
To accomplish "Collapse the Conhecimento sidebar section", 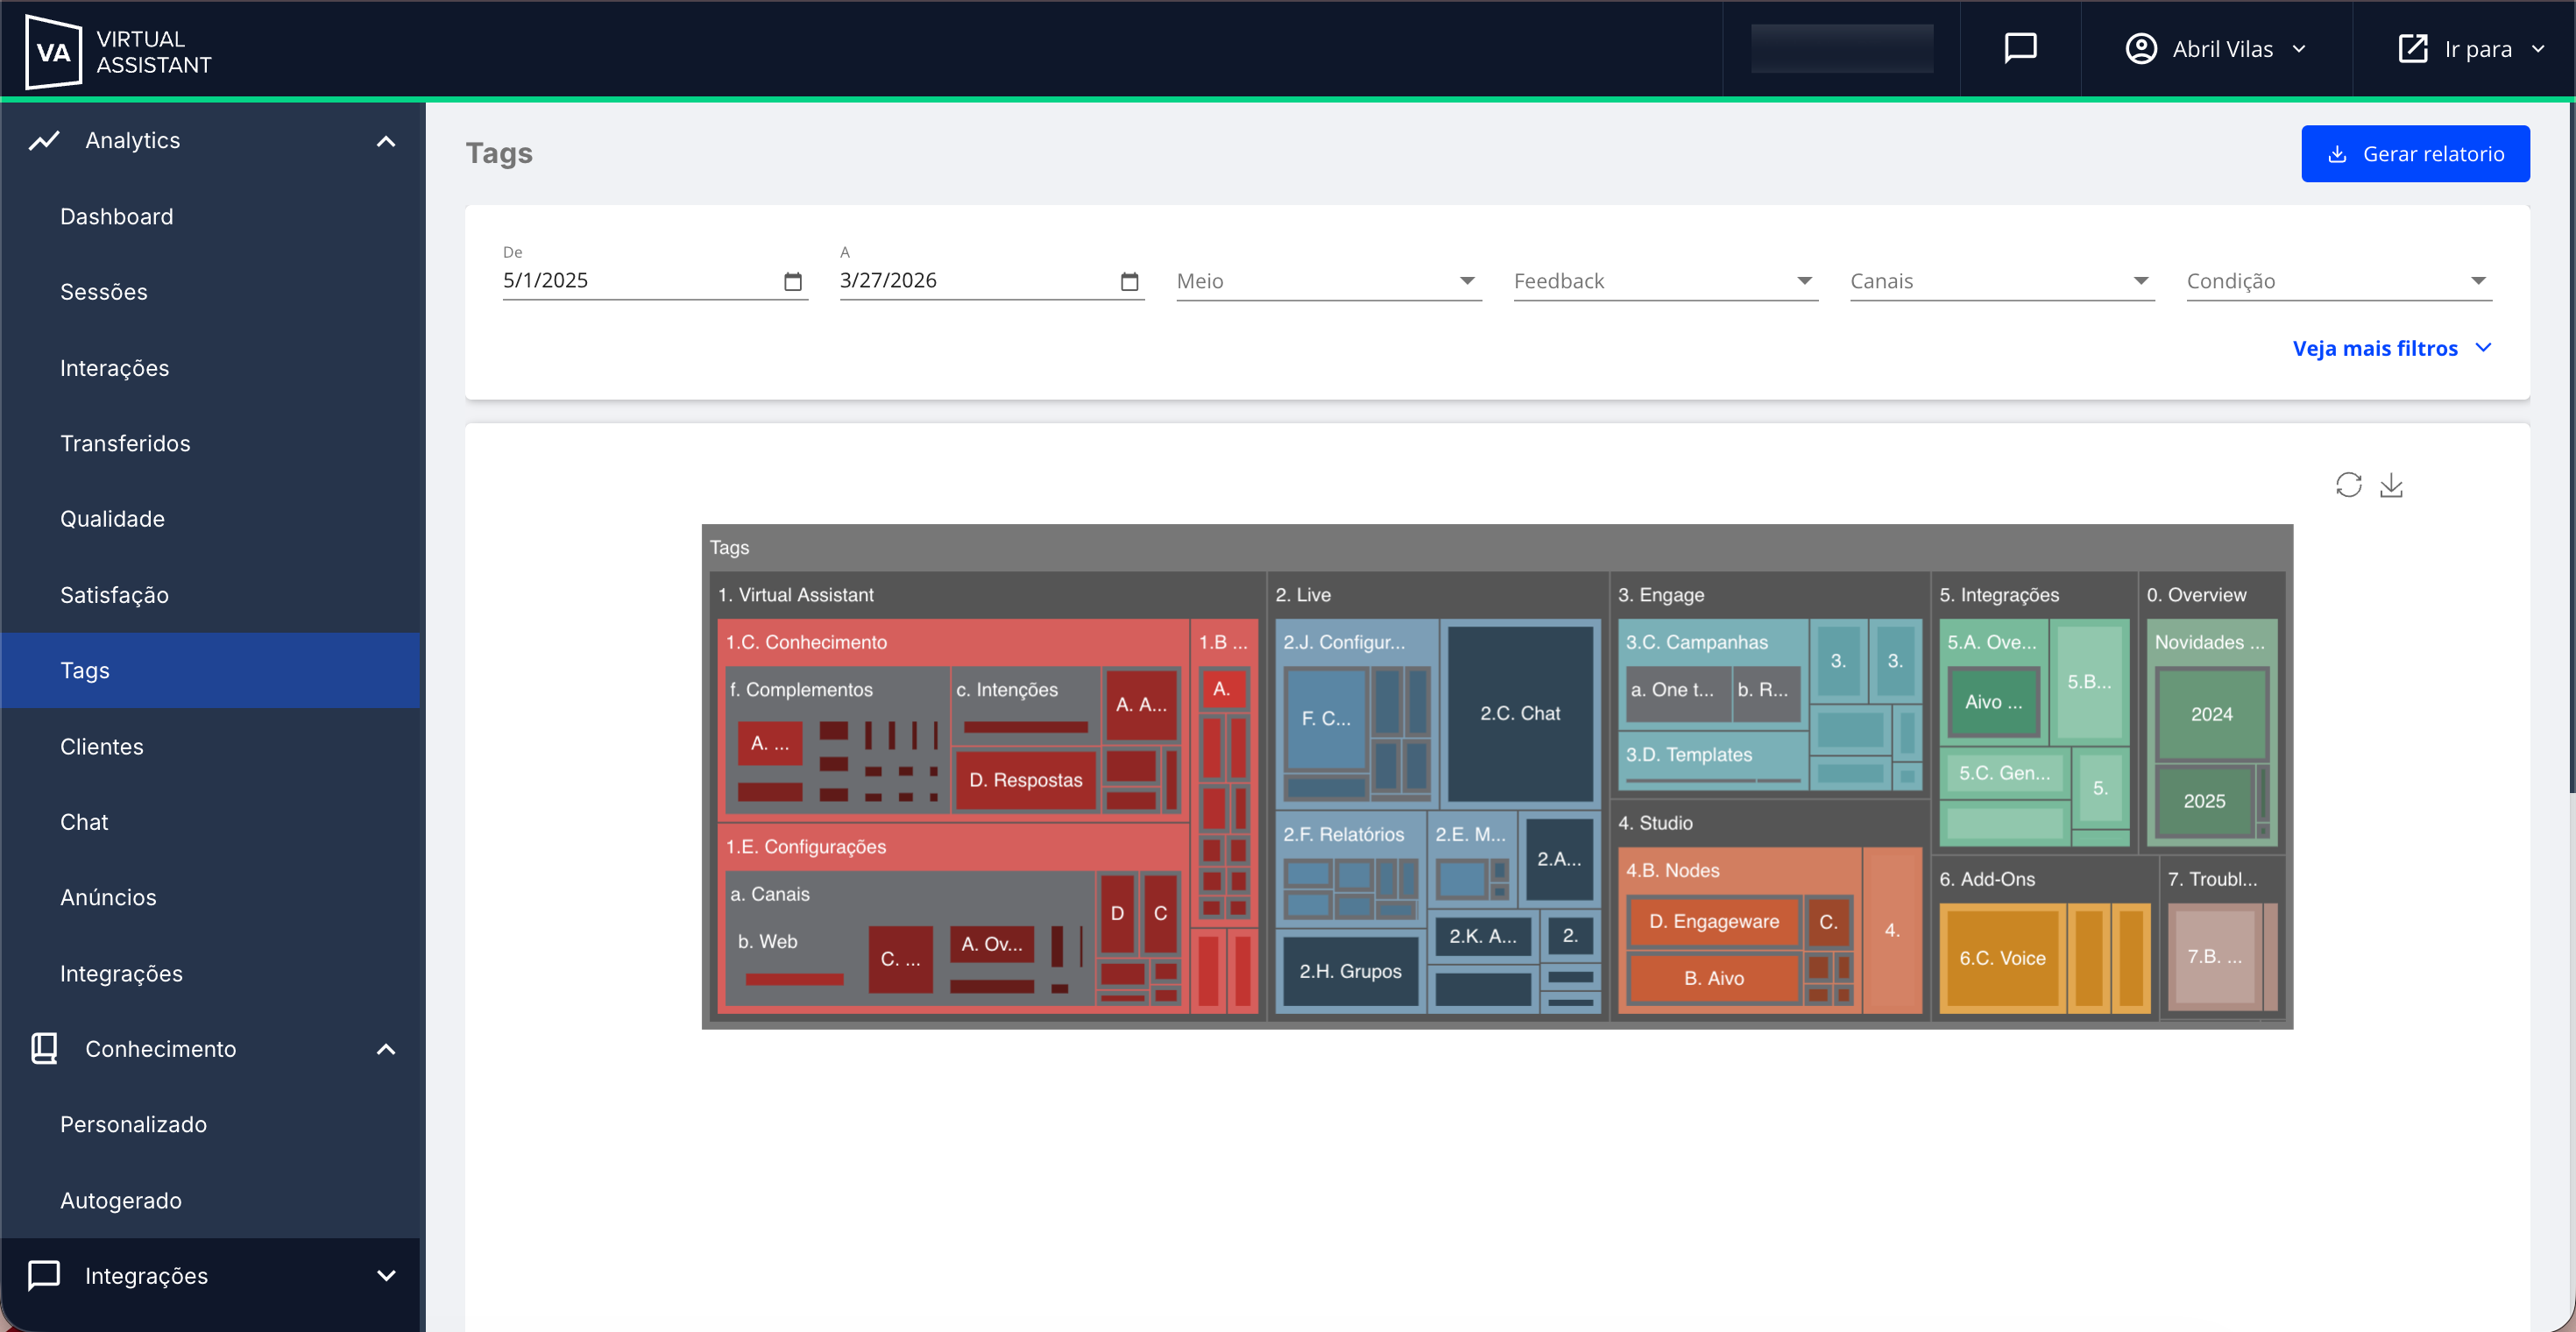I will click(x=386, y=1049).
